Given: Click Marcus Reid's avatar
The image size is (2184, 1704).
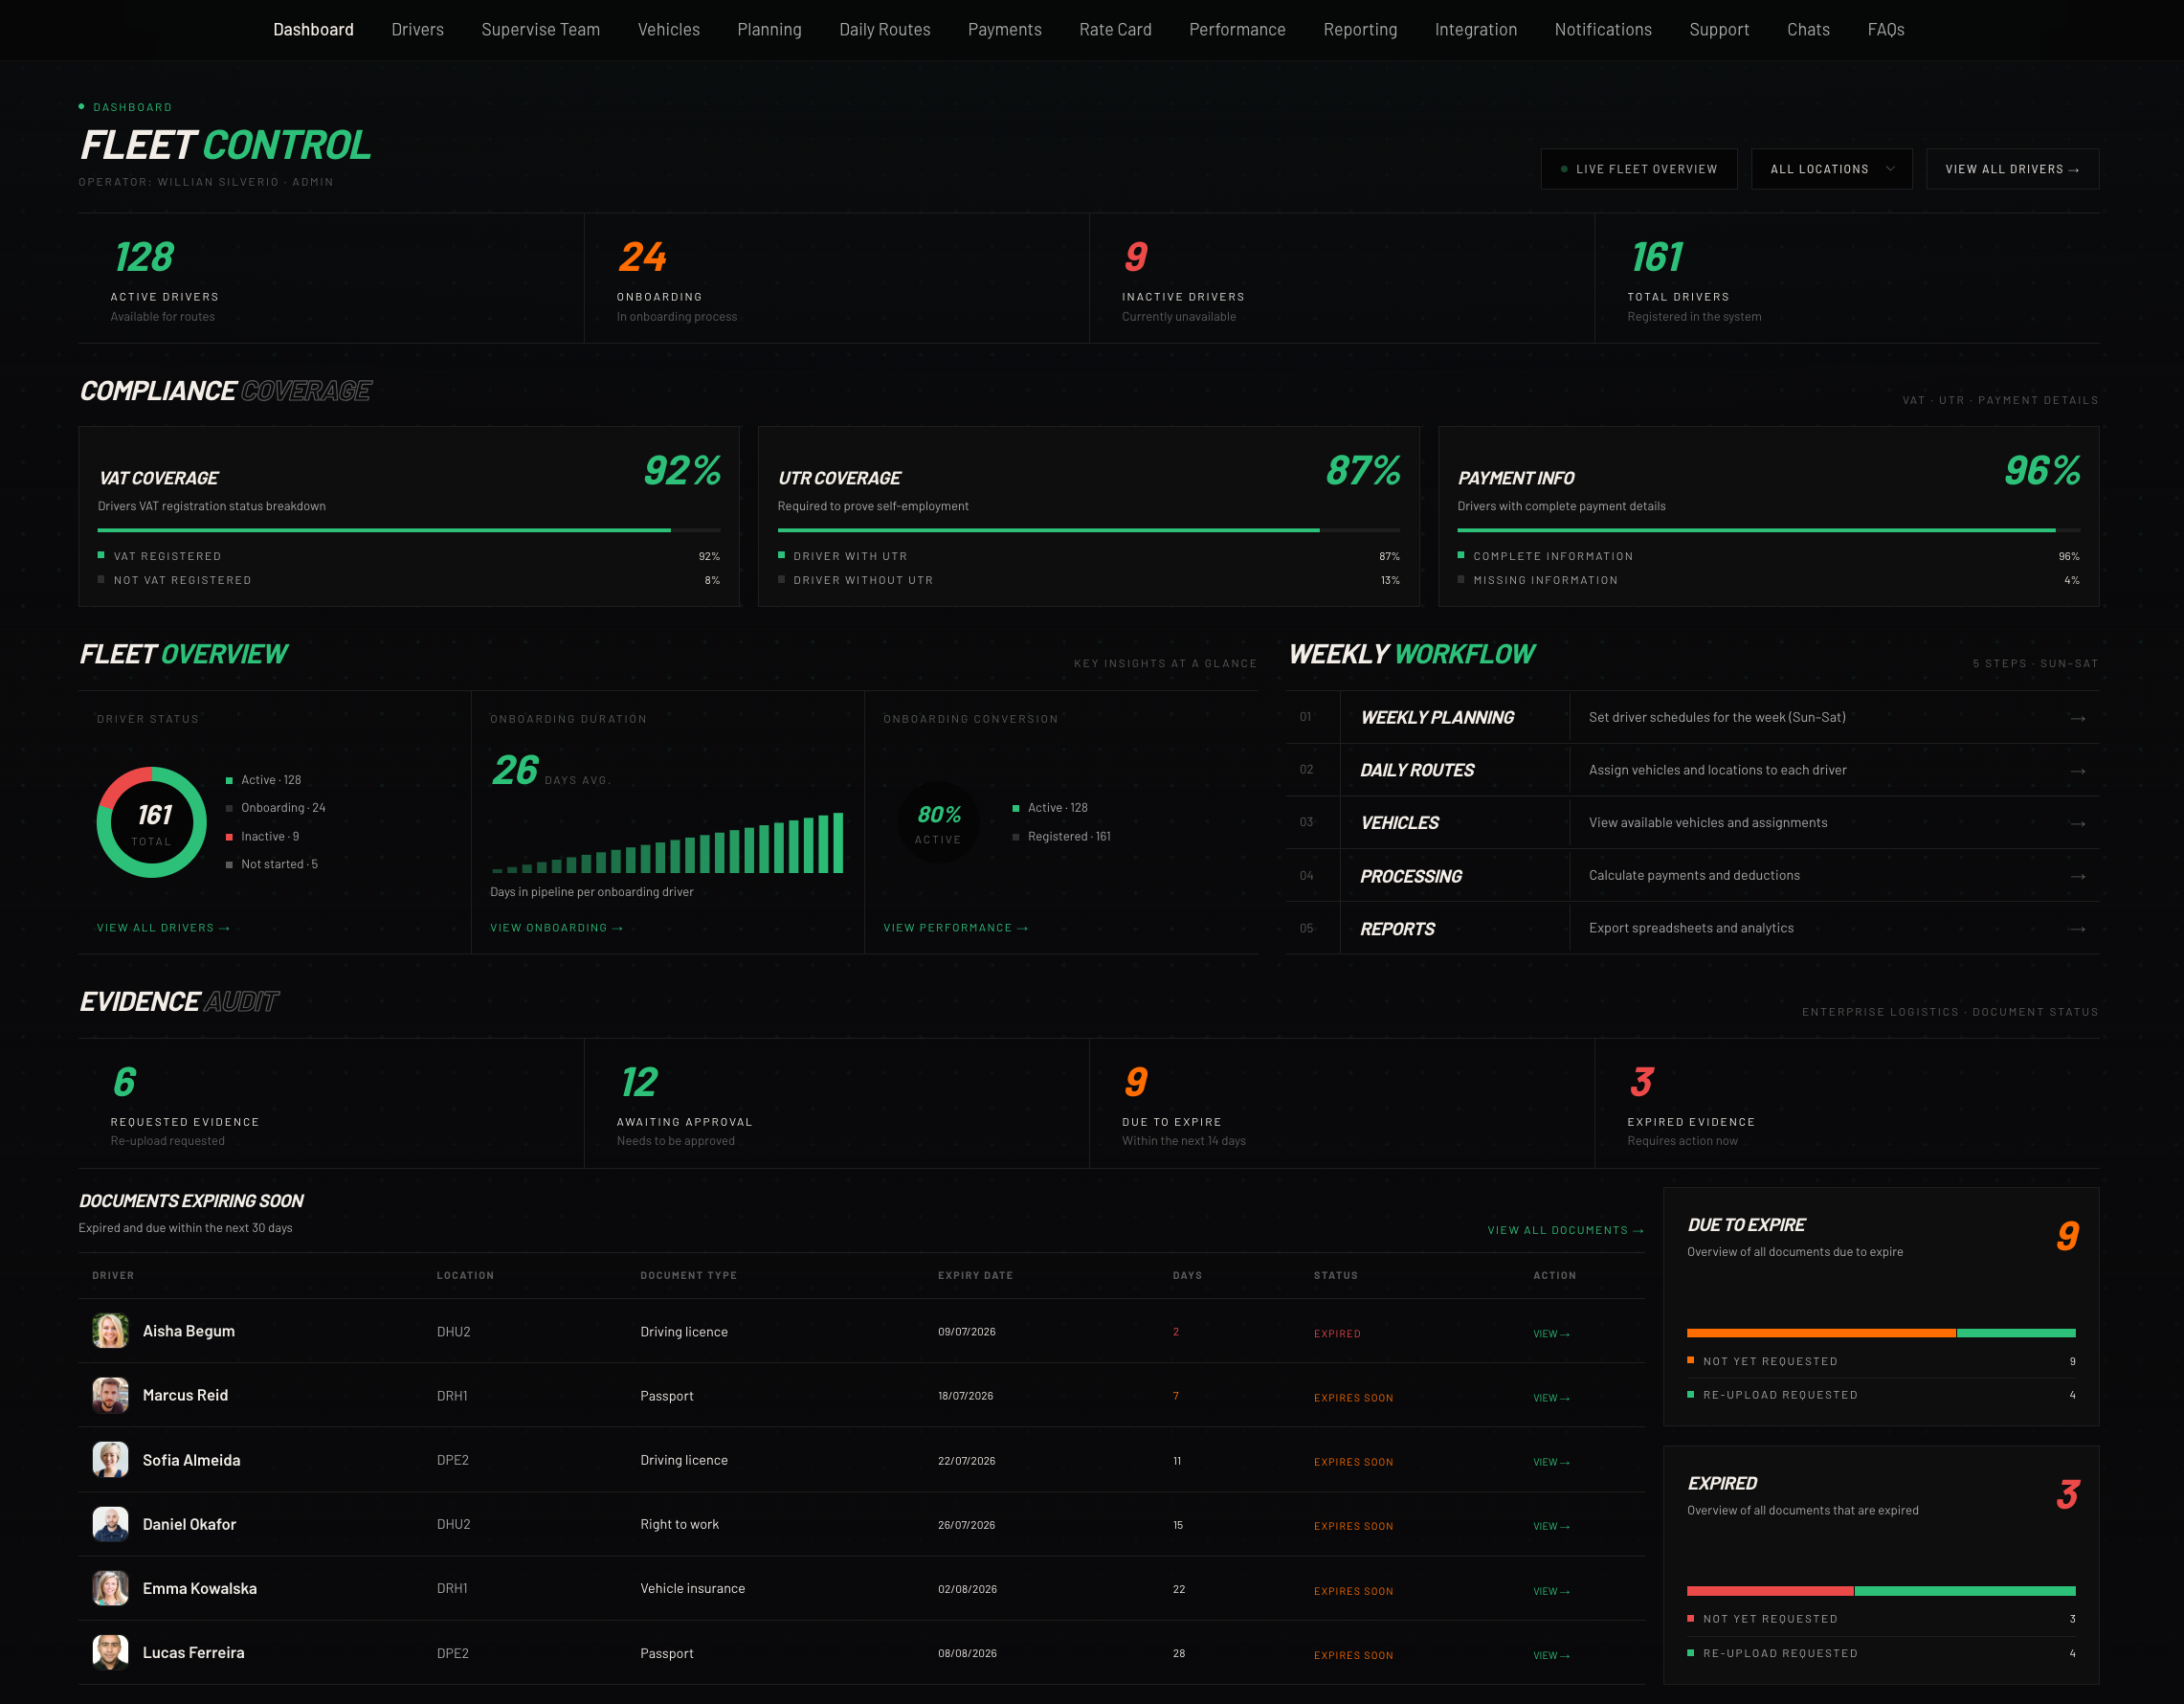Looking at the screenshot, I should click(x=110, y=1395).
